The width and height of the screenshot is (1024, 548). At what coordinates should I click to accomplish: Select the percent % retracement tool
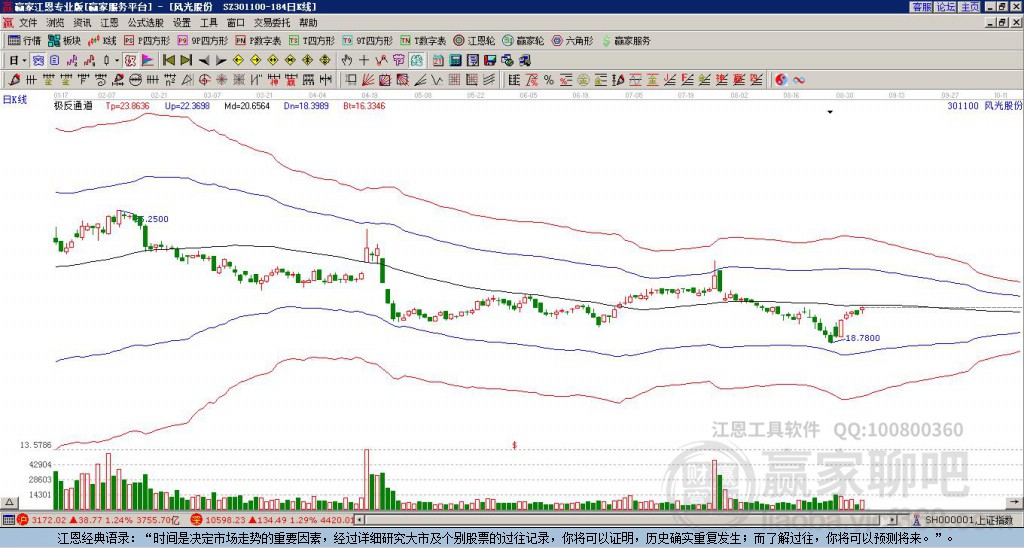549,80
